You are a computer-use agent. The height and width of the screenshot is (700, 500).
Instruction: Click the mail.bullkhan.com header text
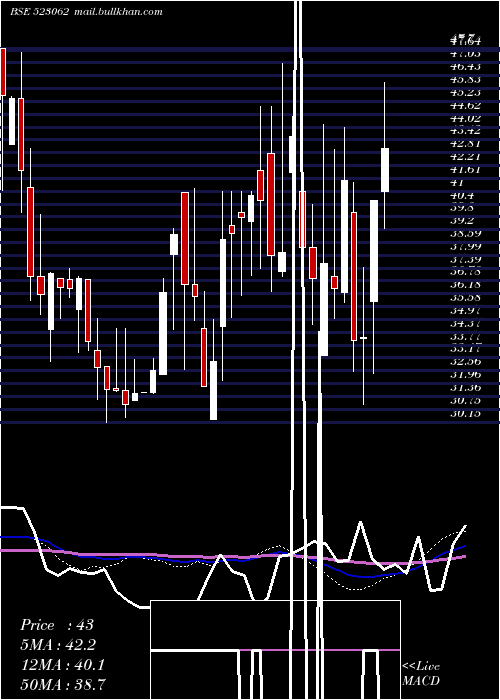pyautogui.click(x=118, y=12)
